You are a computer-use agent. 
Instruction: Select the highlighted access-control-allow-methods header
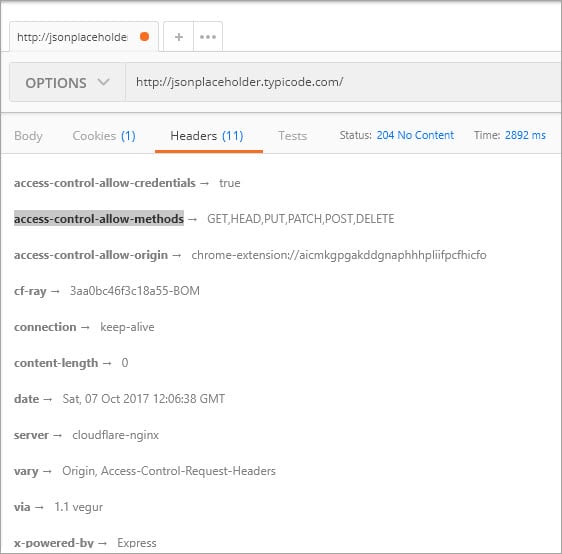[x=99, y=219]
